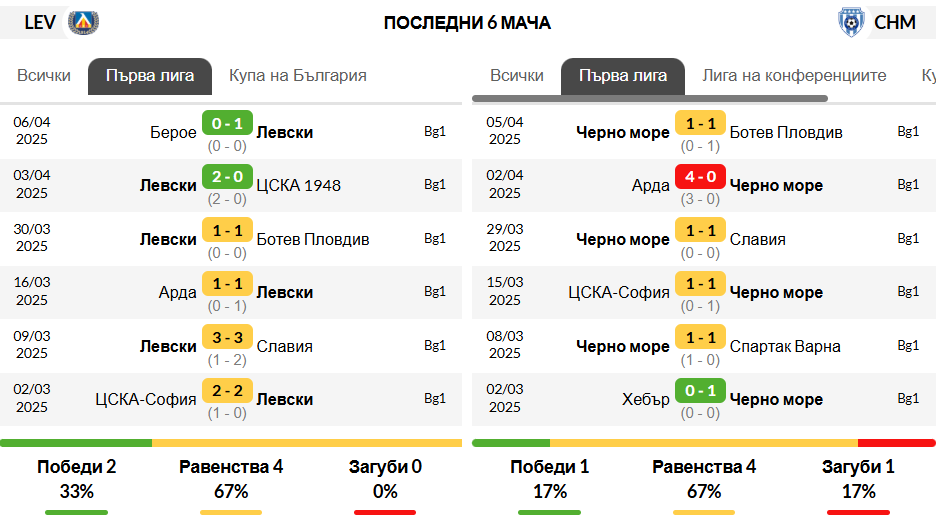Click ЦСКА 1948 team name
The image size is (936, 531).
click(298, 185)
